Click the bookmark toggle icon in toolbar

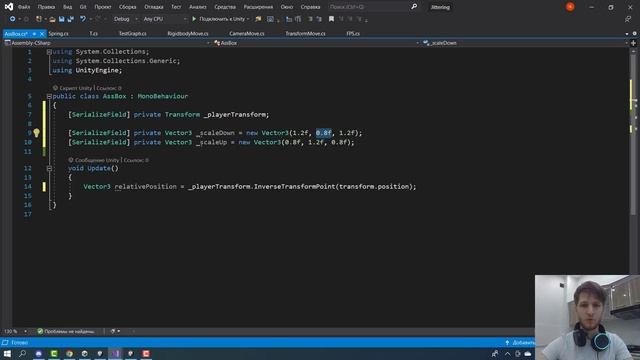coord(331,19)
